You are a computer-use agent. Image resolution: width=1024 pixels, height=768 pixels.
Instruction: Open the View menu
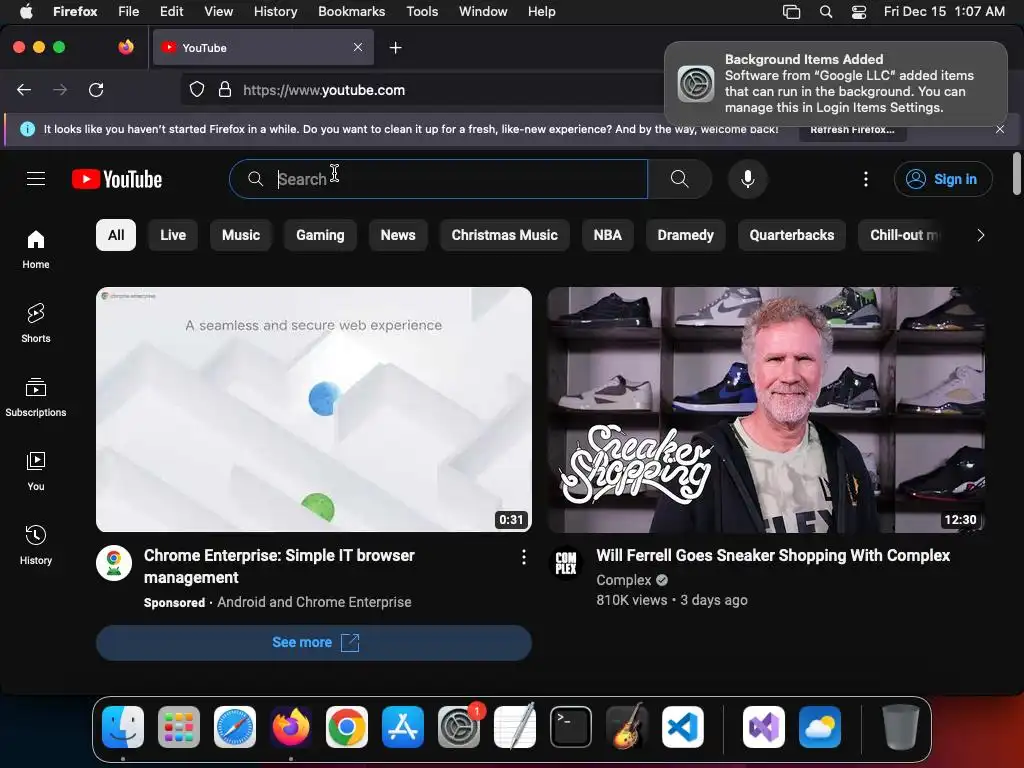[218, 12]
